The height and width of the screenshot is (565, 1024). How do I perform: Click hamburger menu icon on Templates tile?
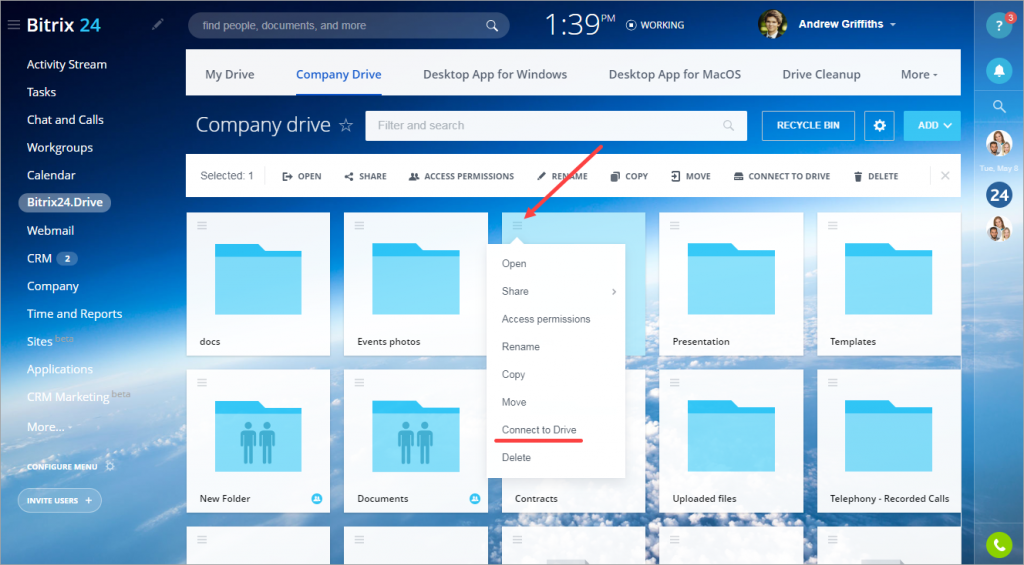(x=833, y=225)
